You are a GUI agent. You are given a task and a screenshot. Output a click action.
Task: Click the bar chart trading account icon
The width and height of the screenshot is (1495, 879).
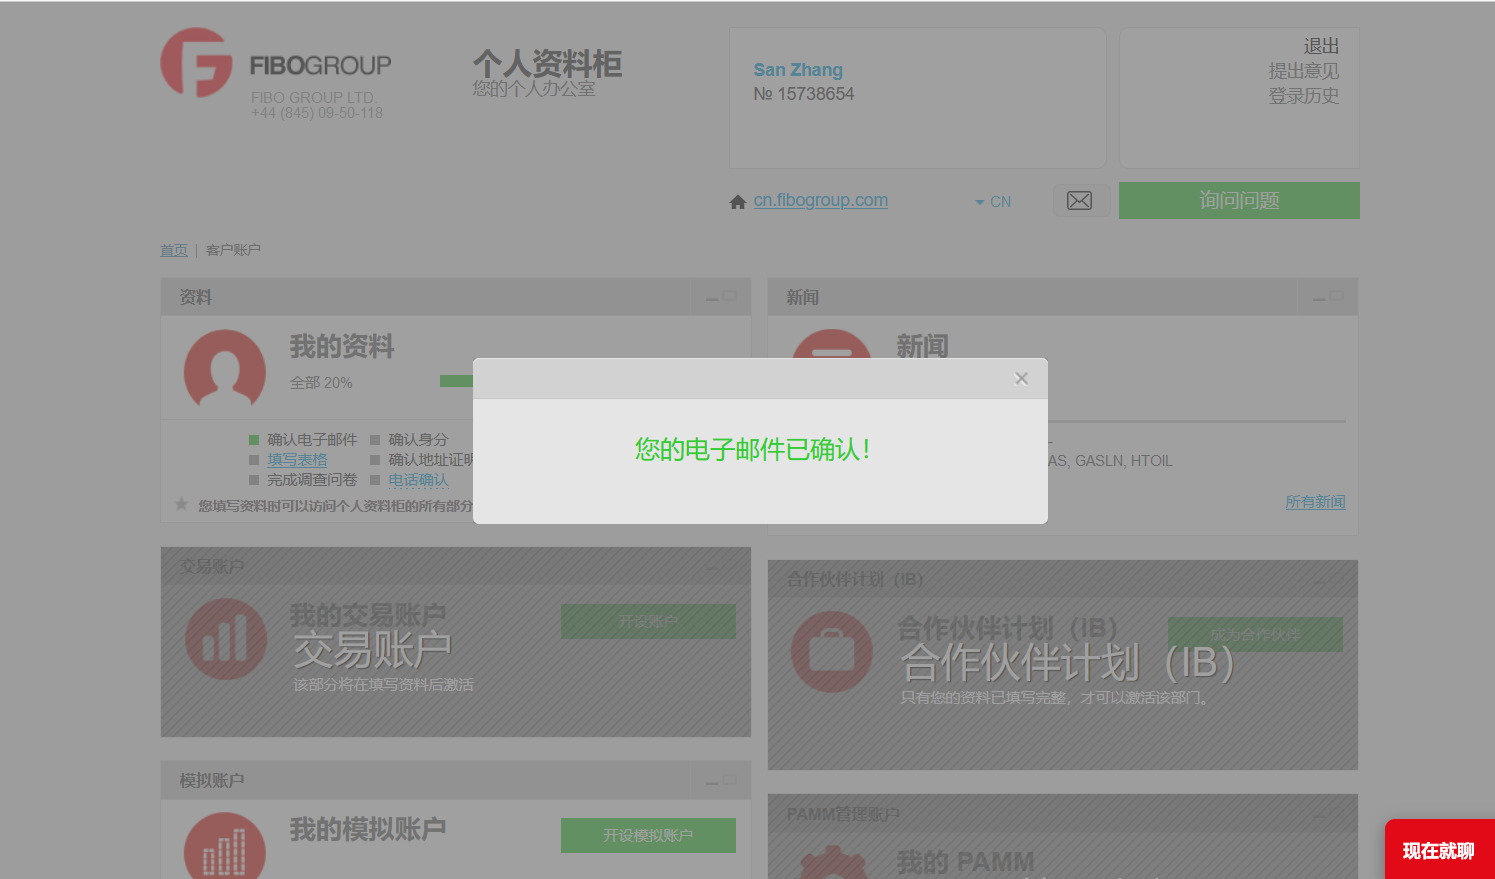coord(226,639)
